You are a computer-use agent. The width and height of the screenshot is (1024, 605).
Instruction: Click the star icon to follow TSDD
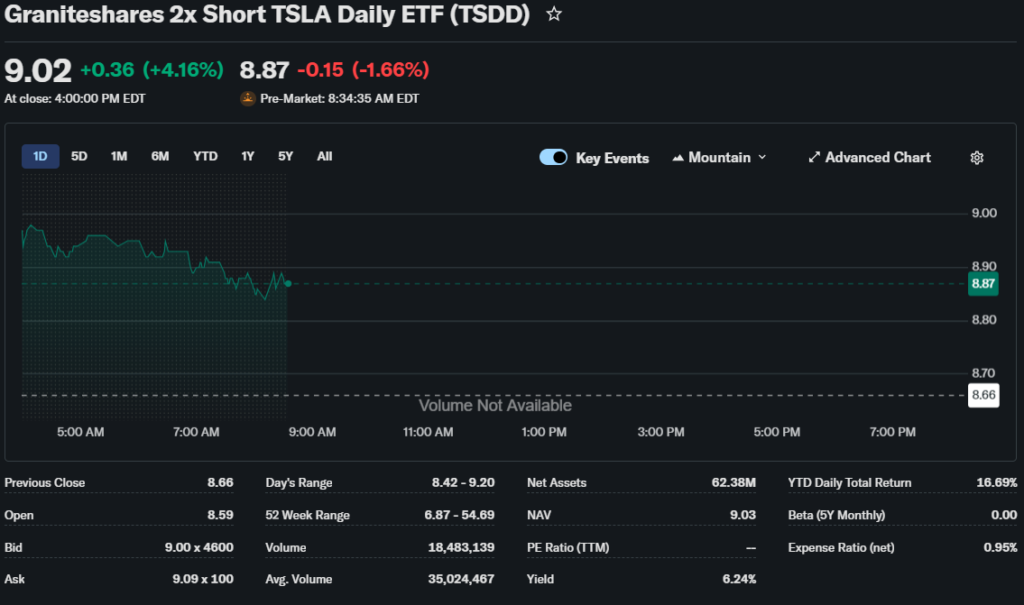554,15
